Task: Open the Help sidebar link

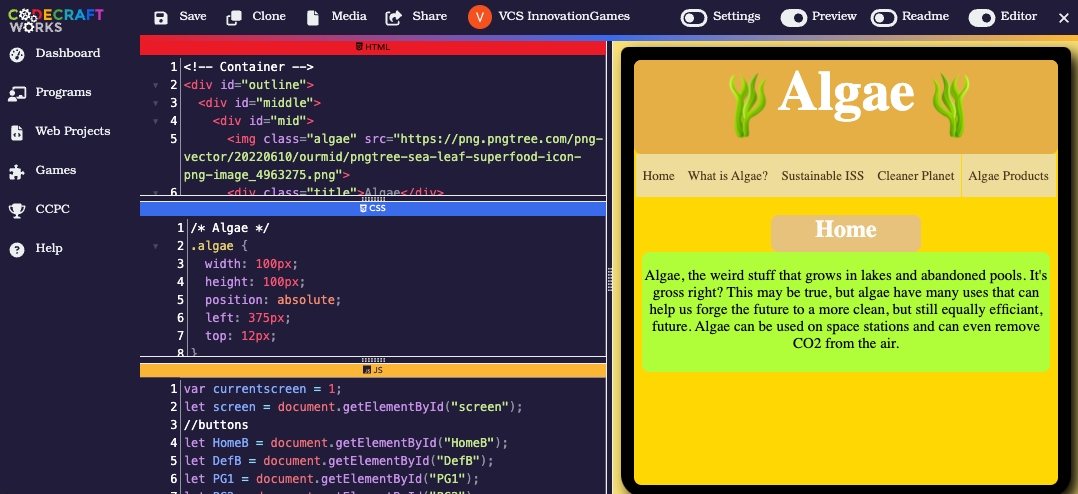Action: 49,249
